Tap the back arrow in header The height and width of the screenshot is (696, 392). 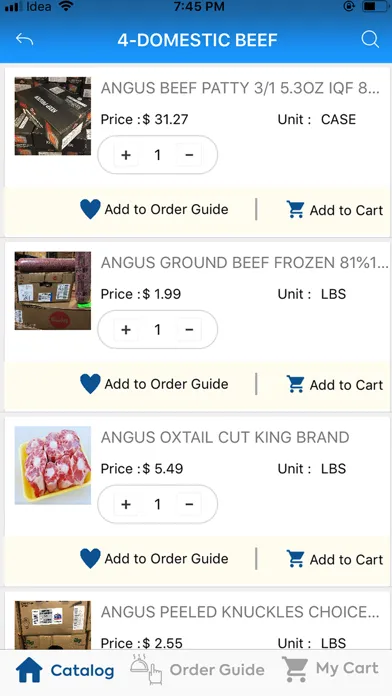click(24, 40)
